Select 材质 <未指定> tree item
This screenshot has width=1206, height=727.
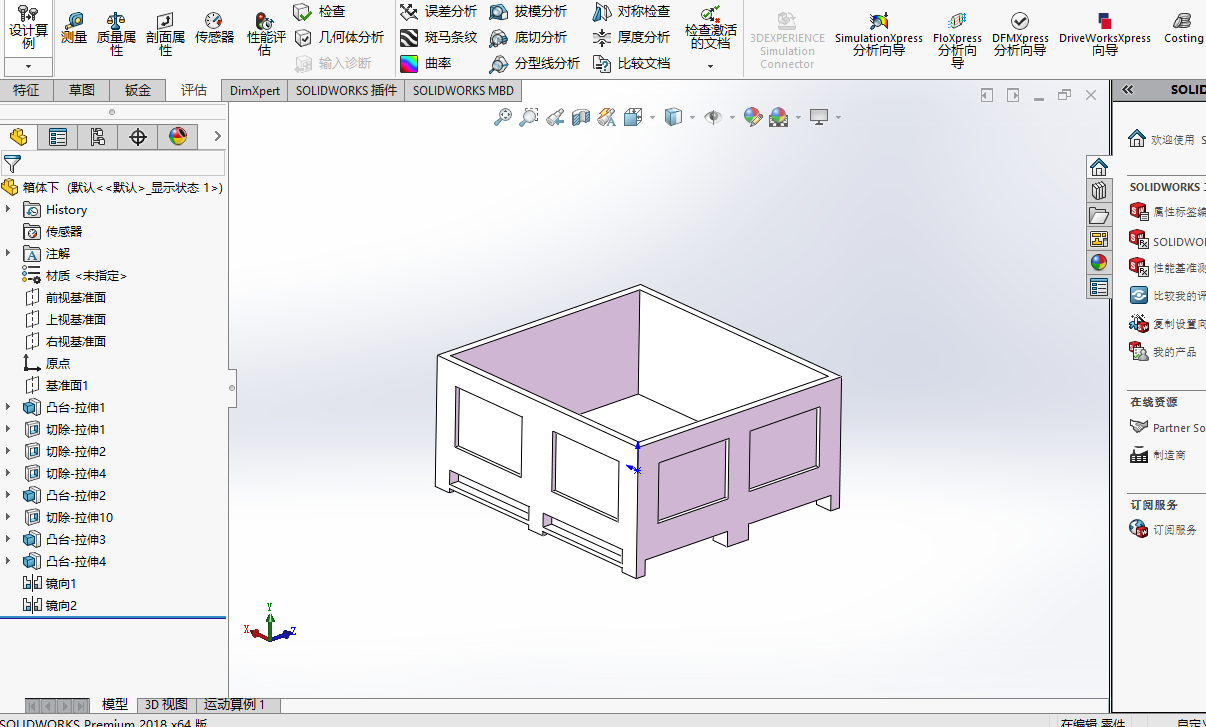(x=75, y=275)
